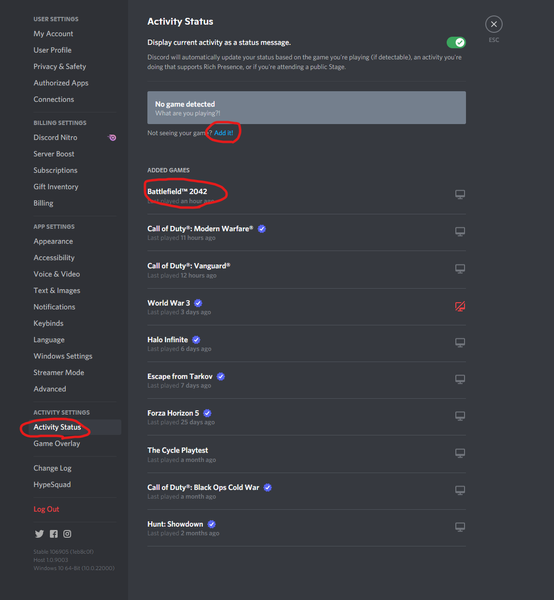Toggle overlay icon for Battlefield 2042
The width and height of the screenshot is (554, 600).
460,194
